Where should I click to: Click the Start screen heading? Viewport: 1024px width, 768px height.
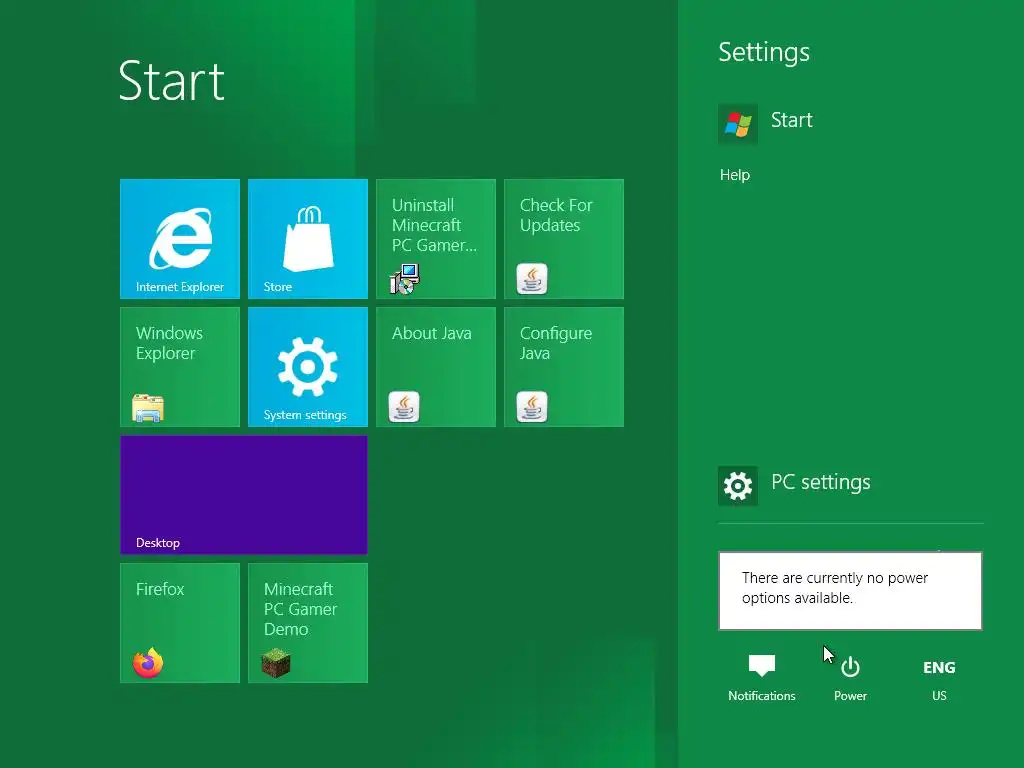tap(172, 81)
